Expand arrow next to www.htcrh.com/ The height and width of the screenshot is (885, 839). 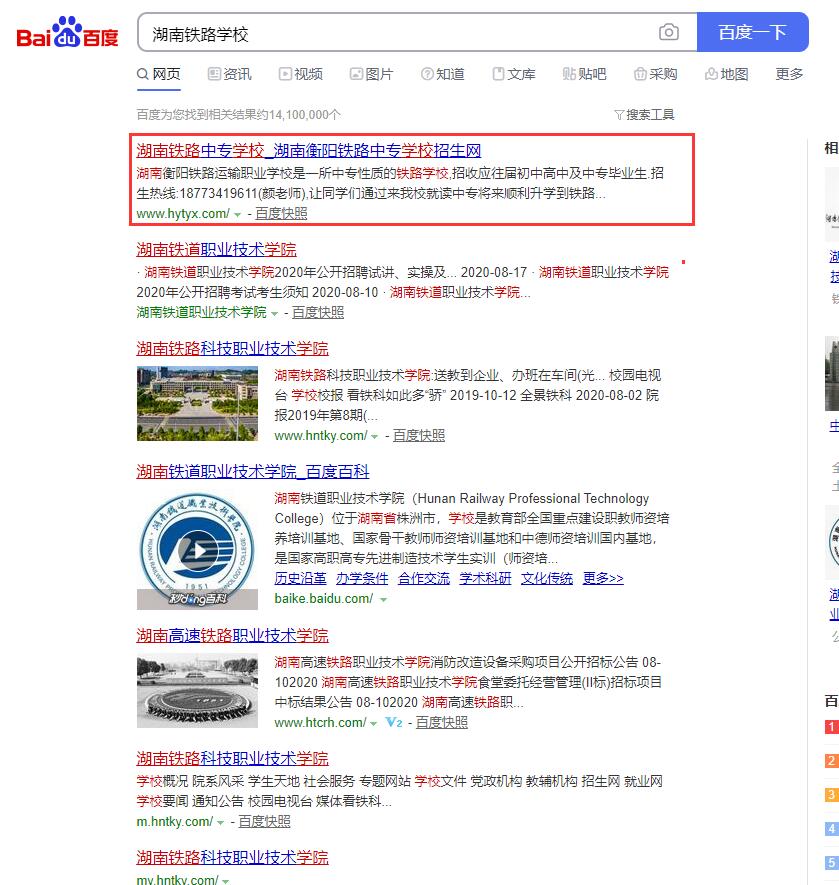coord(373,724)
